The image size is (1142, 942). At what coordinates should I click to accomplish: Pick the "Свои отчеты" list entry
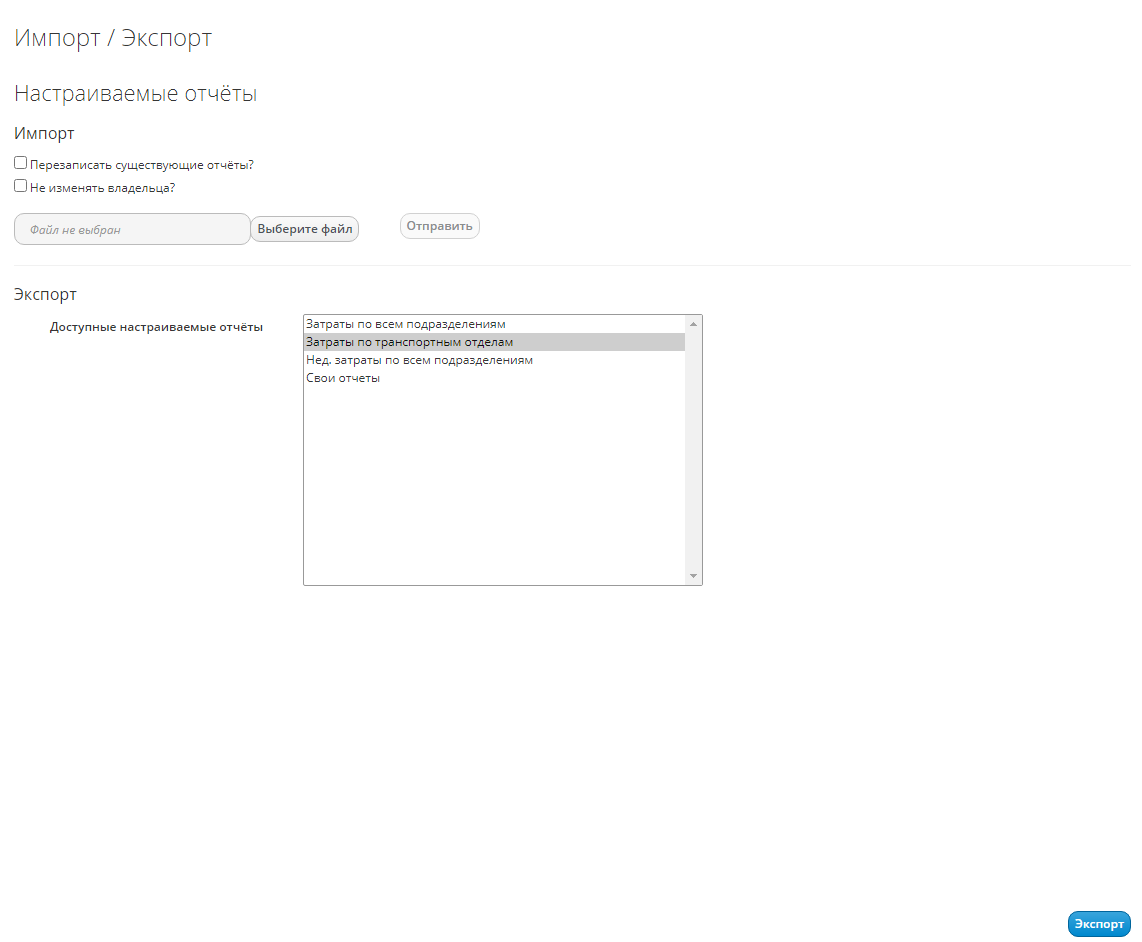343,378
